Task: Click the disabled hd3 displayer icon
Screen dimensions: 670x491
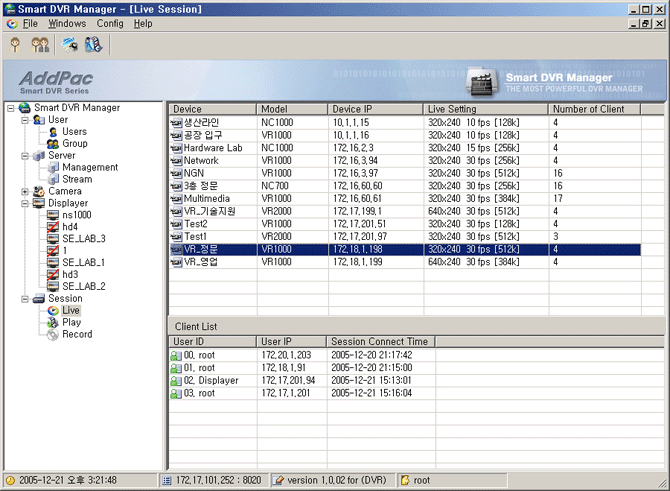Action: 53,274
